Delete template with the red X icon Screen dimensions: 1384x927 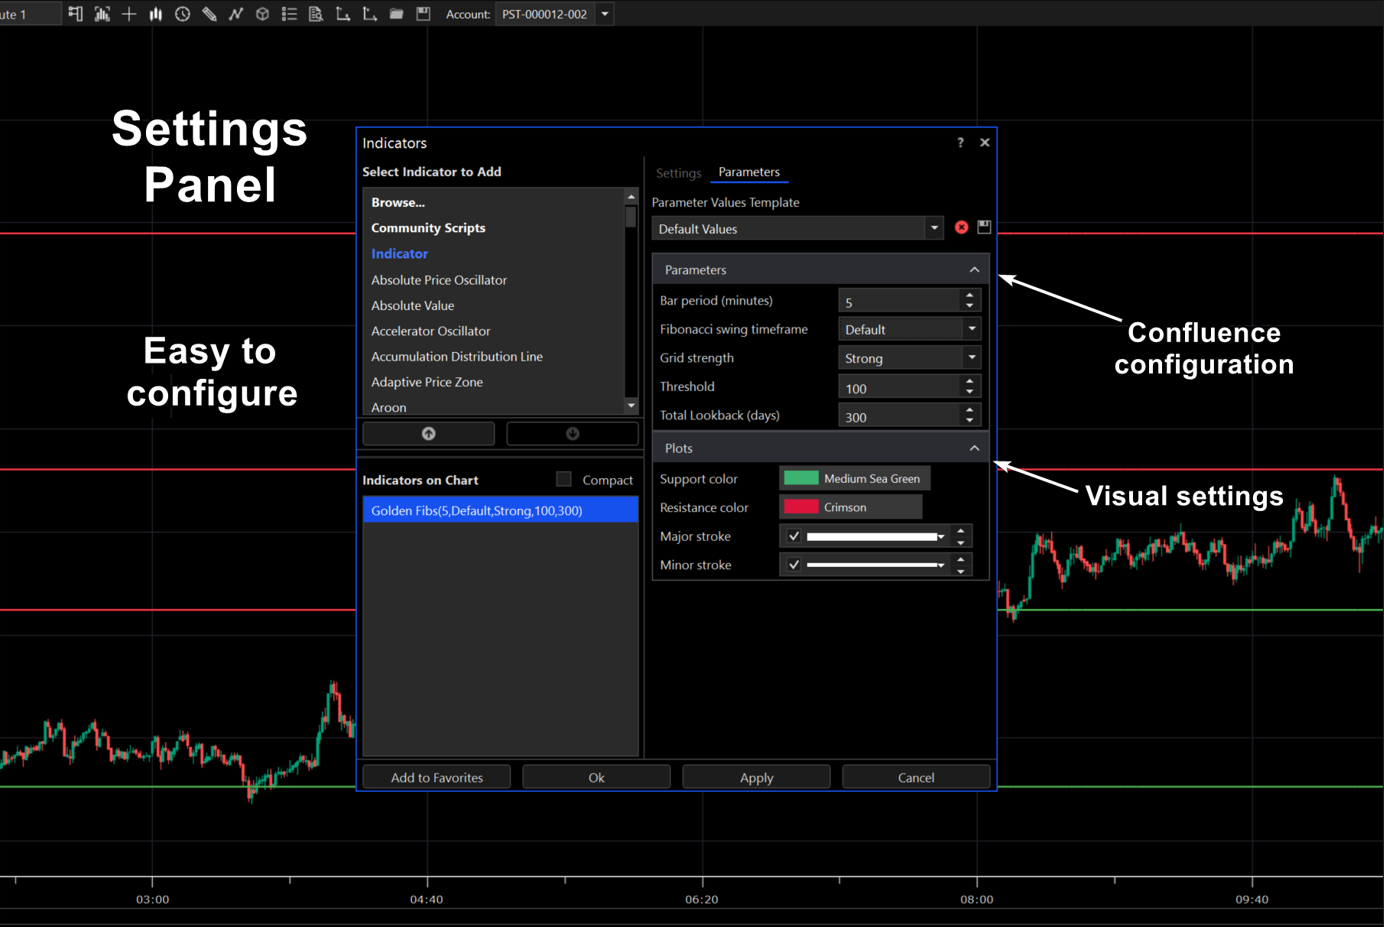[961, 227]
